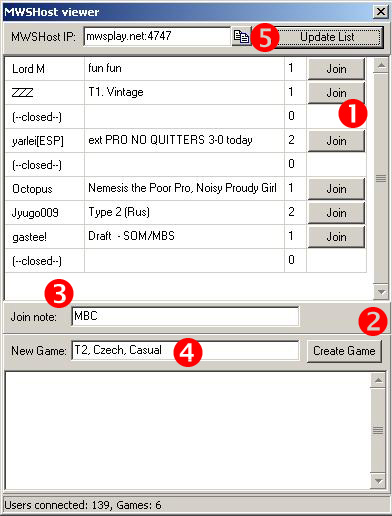Click the status bar 'Users connected: 139, Games: 6'

tap(83, 505)
